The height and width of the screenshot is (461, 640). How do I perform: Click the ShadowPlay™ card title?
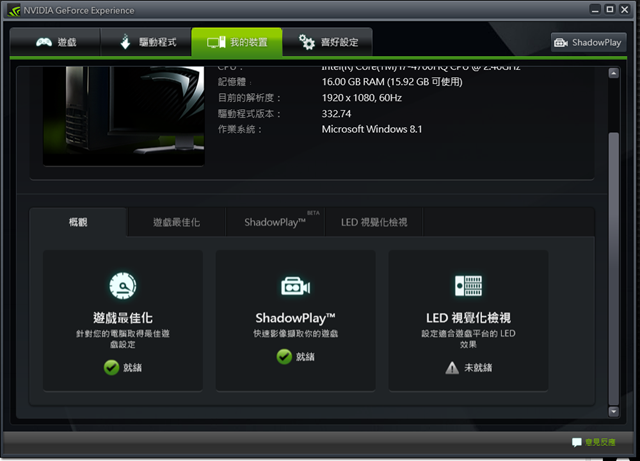coord(296,318)
